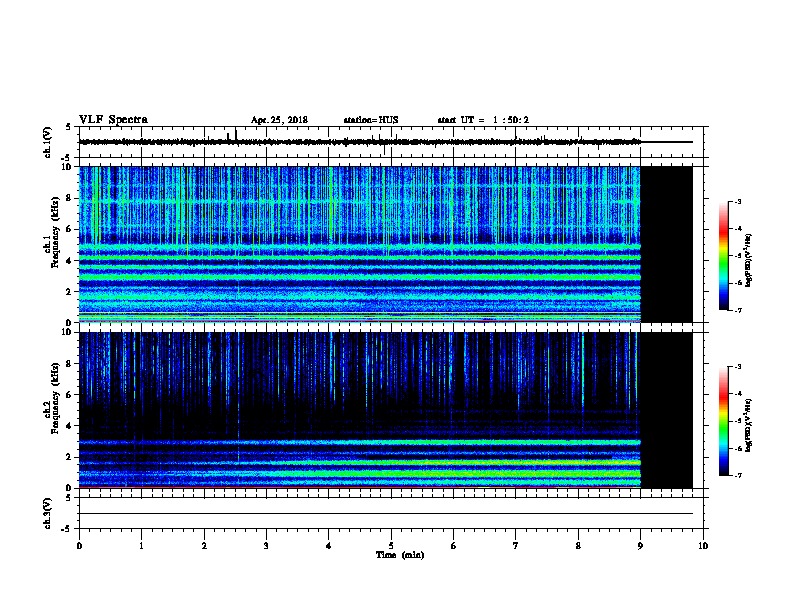The width and height of the screenshot is (792, 612).
Task: Click the ch.1 spectrogram plot
Action: pos(385,244)
